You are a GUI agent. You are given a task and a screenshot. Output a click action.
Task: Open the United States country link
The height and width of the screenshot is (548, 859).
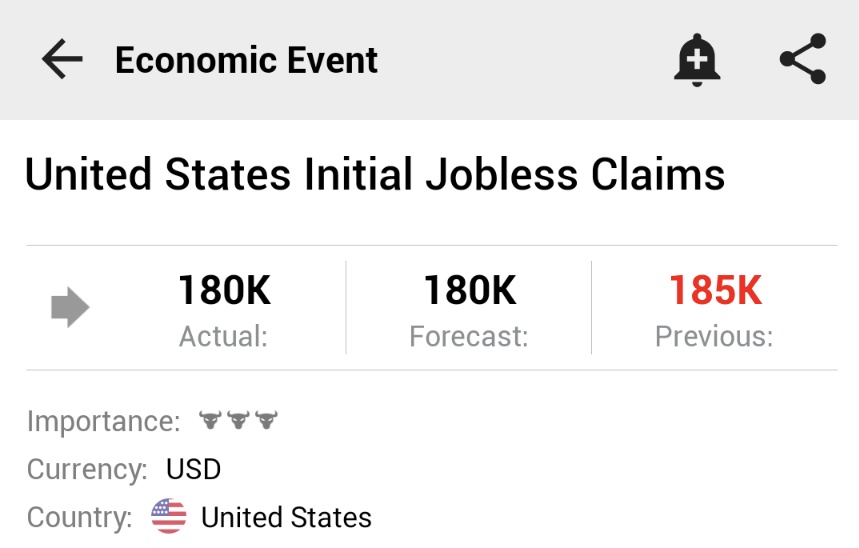point(286,518)
